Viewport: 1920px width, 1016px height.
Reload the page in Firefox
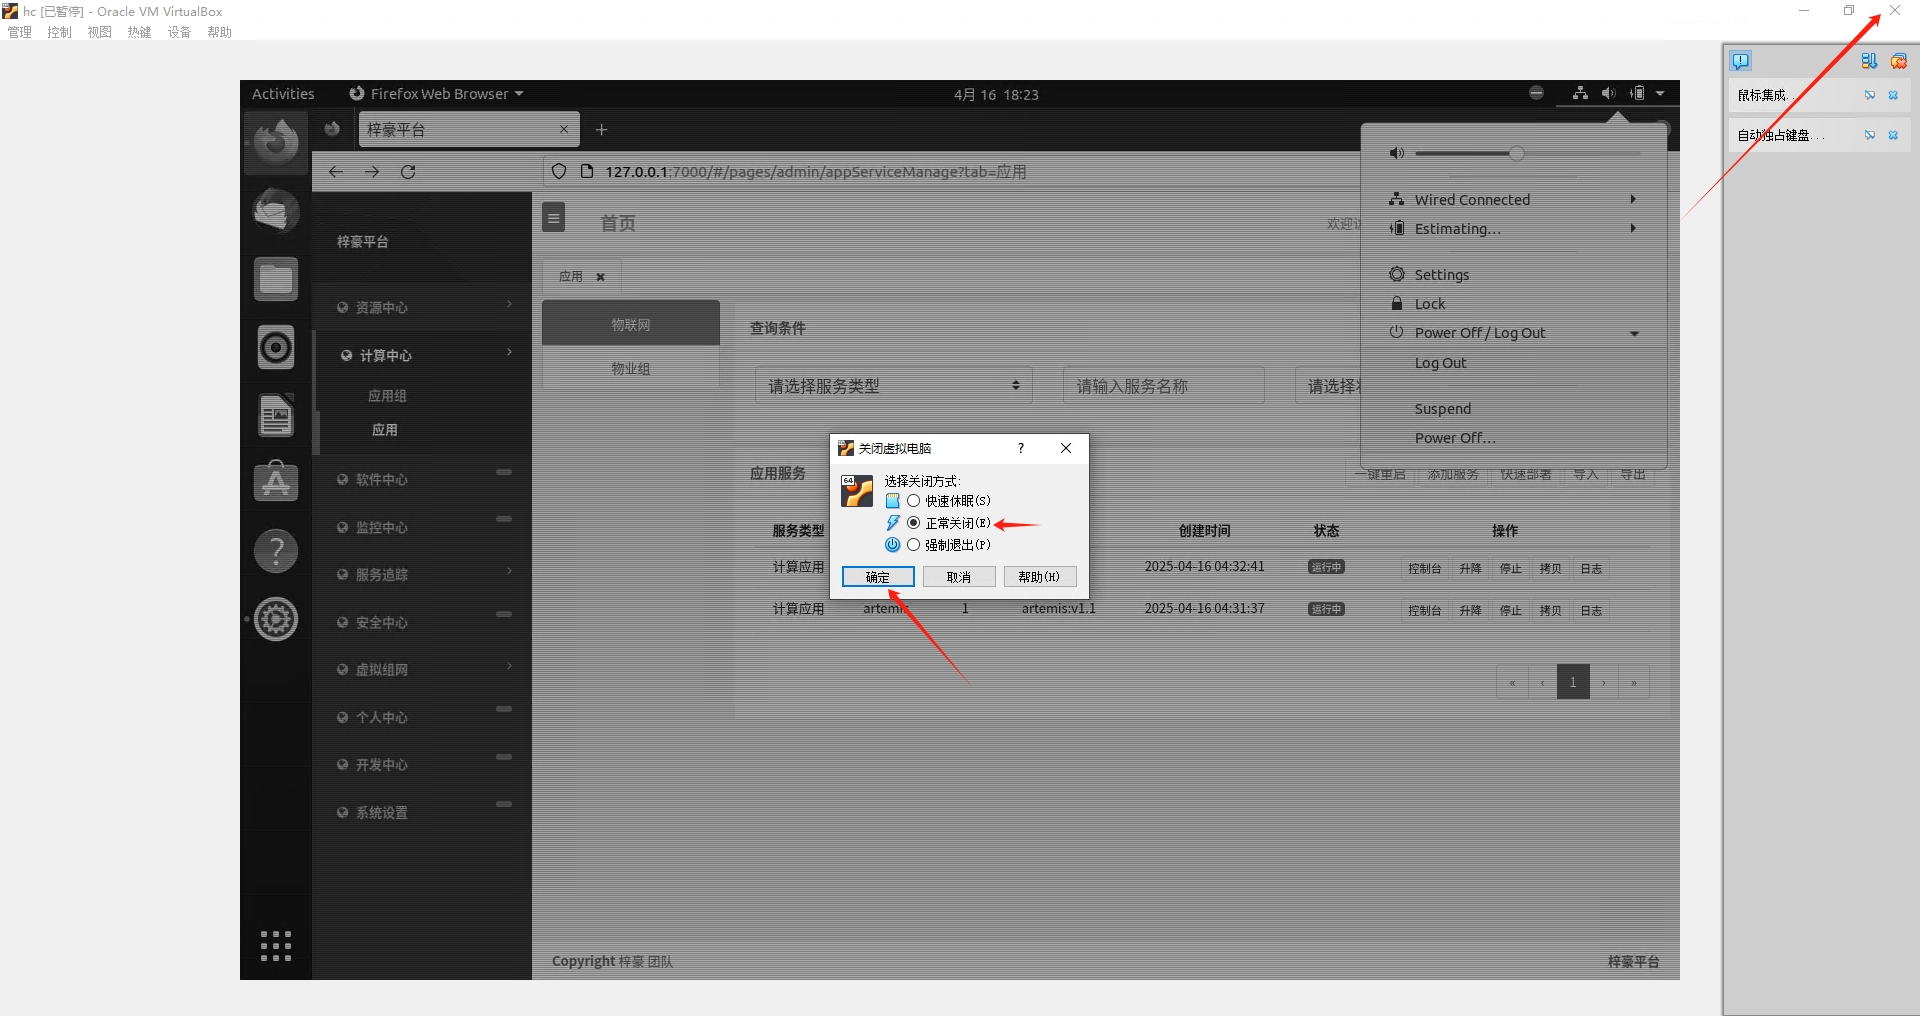tap(408, 172)
